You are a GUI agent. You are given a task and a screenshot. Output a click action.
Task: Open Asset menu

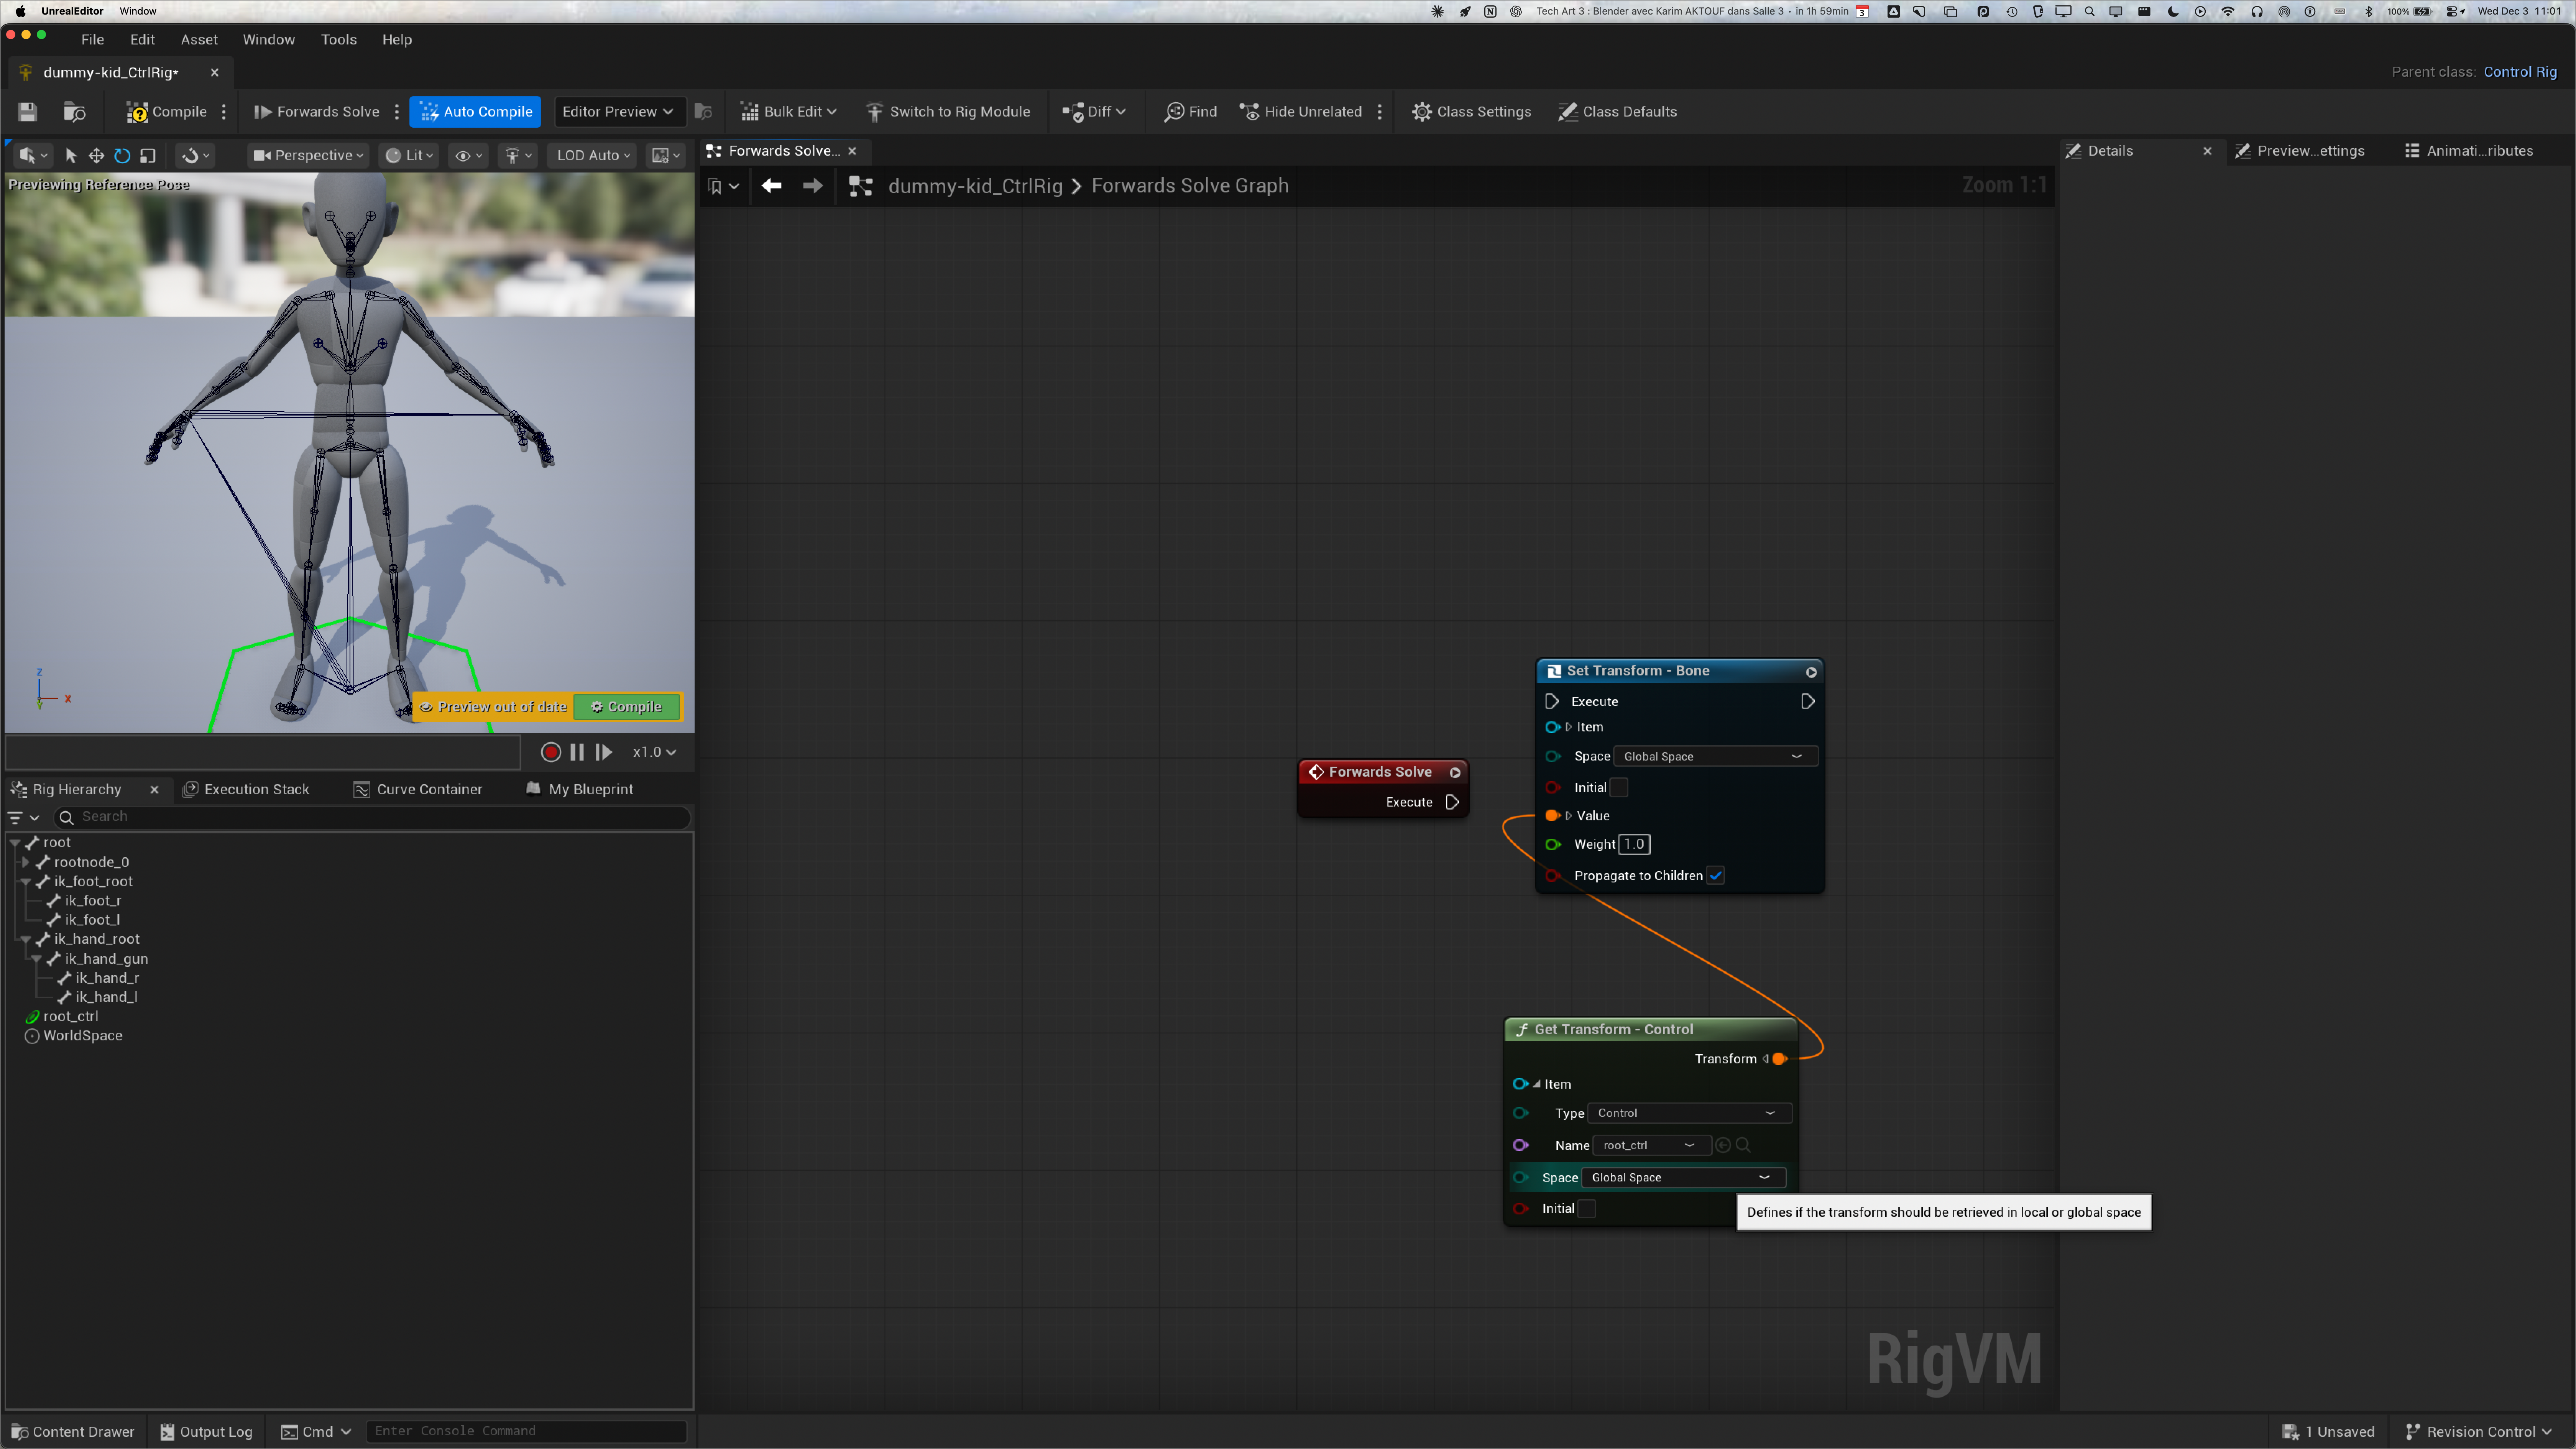(x=199, y=40)
